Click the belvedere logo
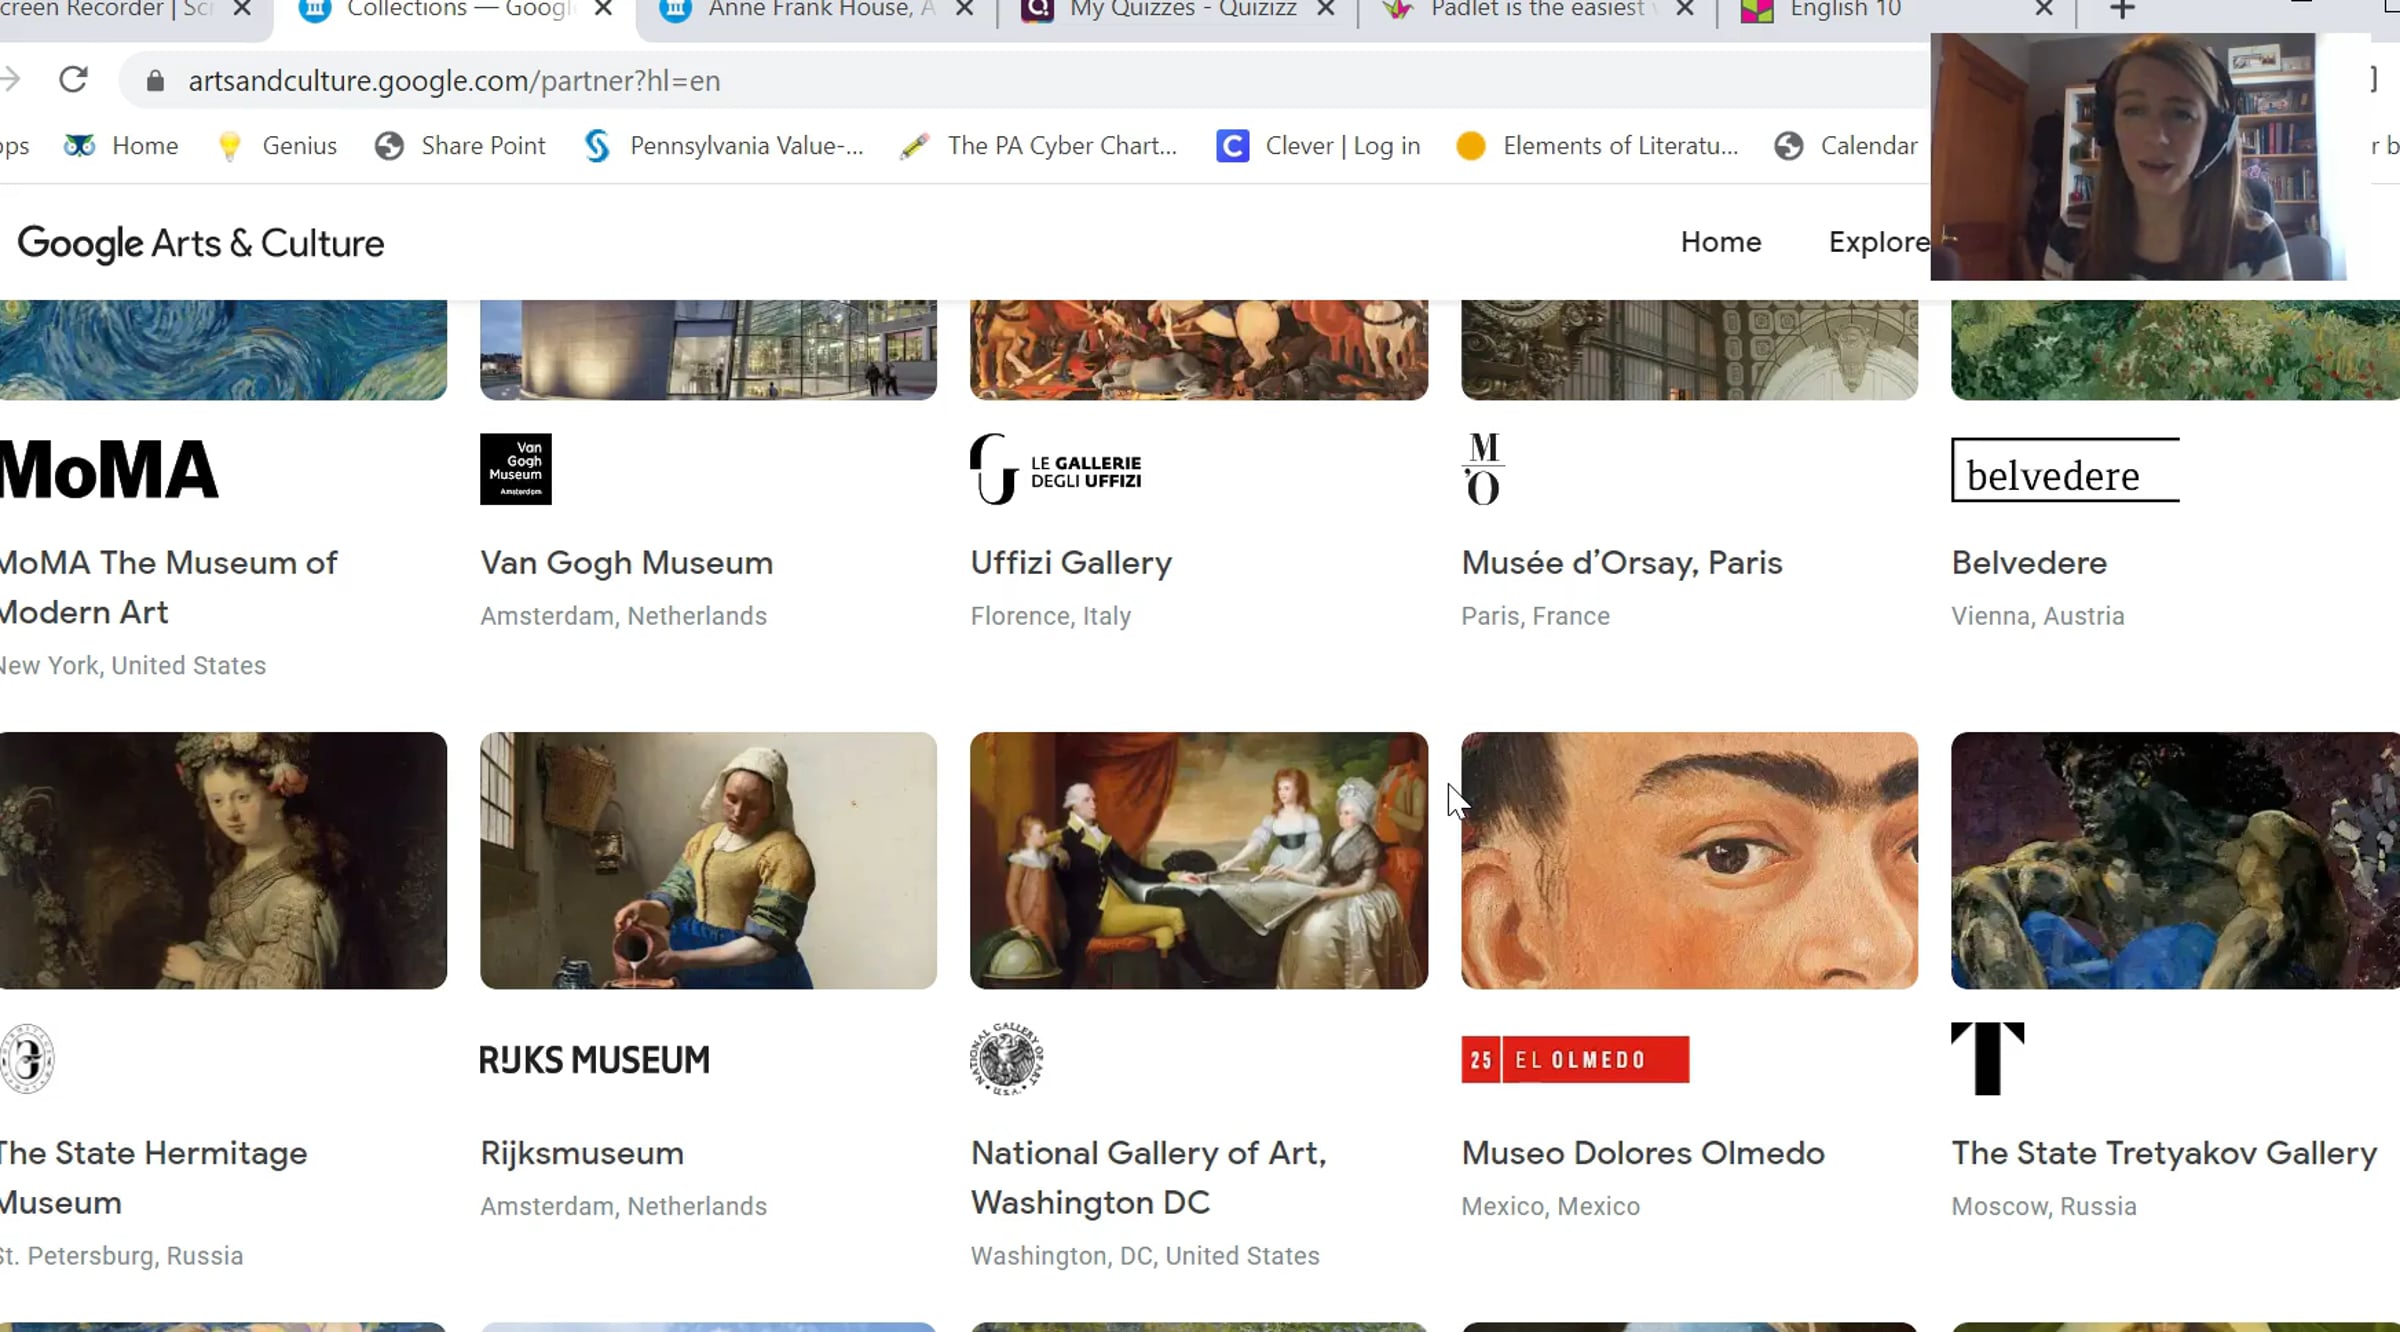This screenshot has height=1332, width=2400. pos(2065,469)
